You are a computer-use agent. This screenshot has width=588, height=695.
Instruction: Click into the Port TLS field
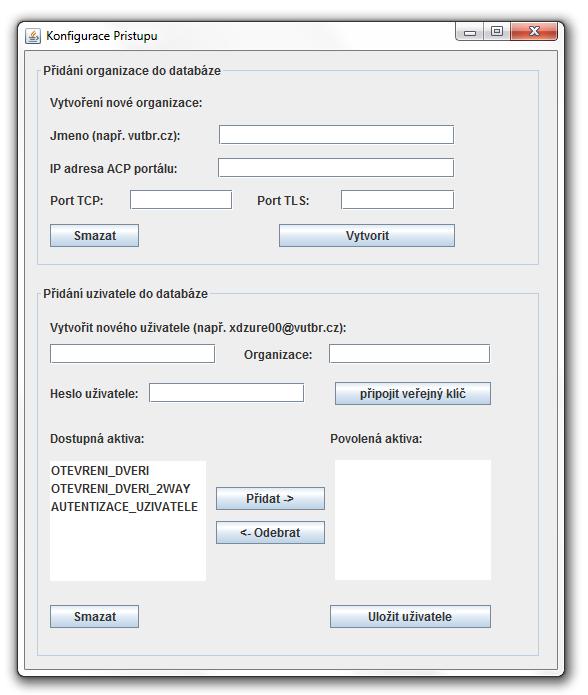tap(397, 200)
